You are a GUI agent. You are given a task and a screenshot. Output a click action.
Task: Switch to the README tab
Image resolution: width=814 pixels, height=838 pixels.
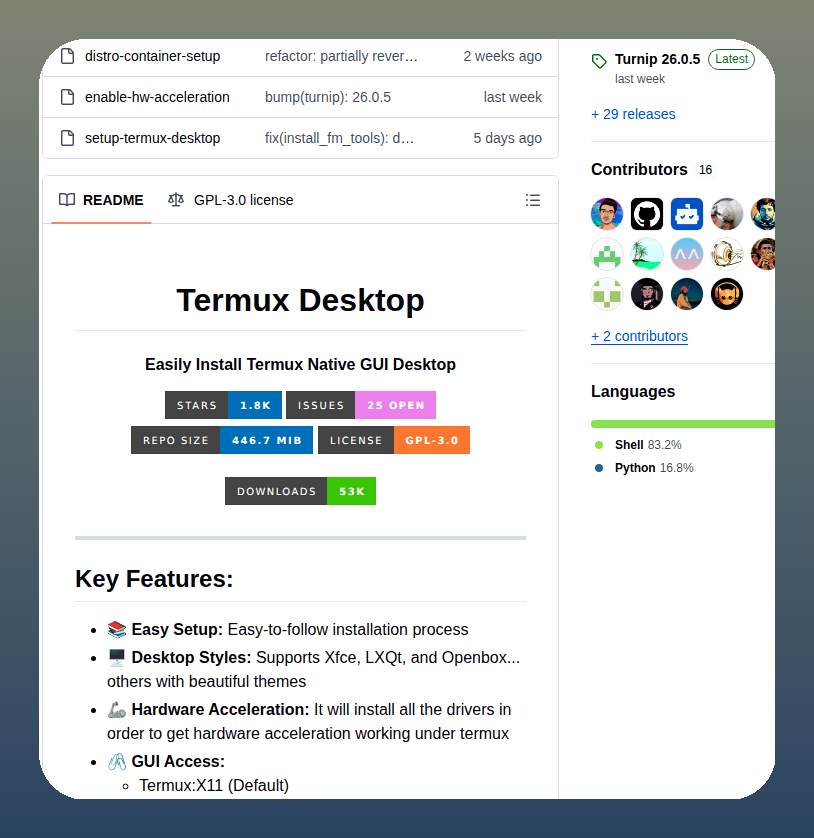tap(101, 200)
